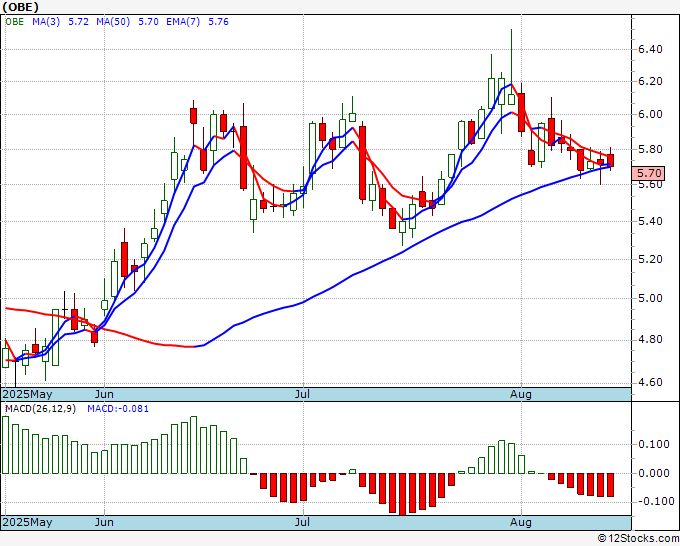Click the 0.000 MACD axis label
This screenshot has height=546, width=680.
pos(654,473)
